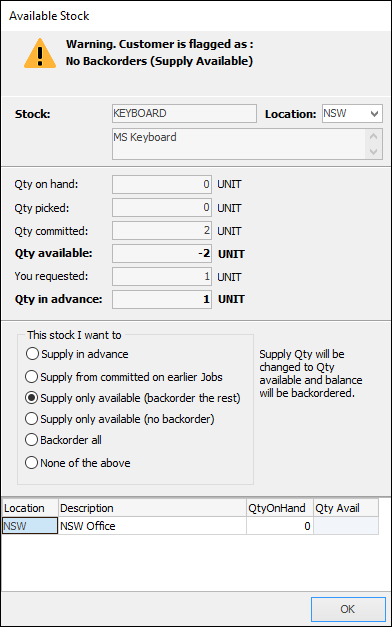This screenshot has width=392, height=627.
Task: Click the MS Keyboard description box
Action: (238, 144)
